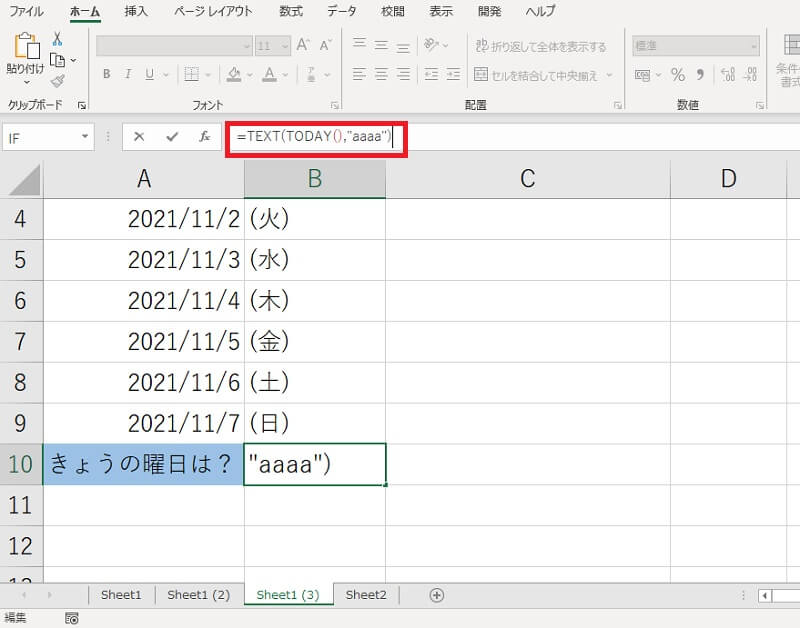800x628 pixels.
Task: Switch to the 数式 ribbon tab
Action: point(290,12)
